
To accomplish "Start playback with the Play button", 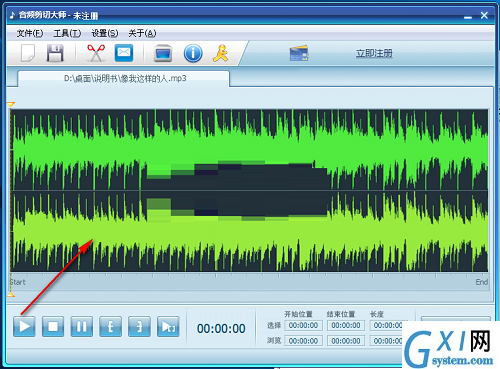I will [24, 326].
